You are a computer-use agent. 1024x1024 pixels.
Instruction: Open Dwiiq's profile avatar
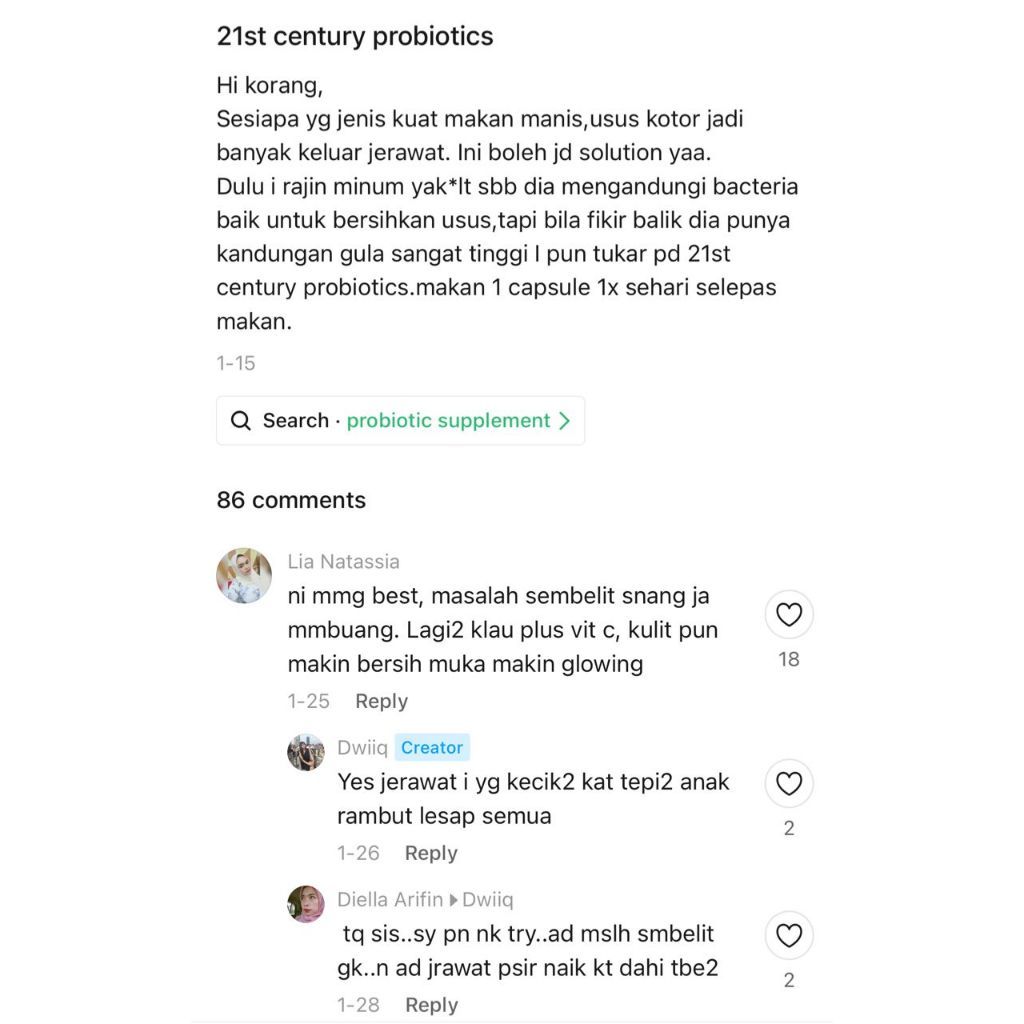click(x=306, y=752)
